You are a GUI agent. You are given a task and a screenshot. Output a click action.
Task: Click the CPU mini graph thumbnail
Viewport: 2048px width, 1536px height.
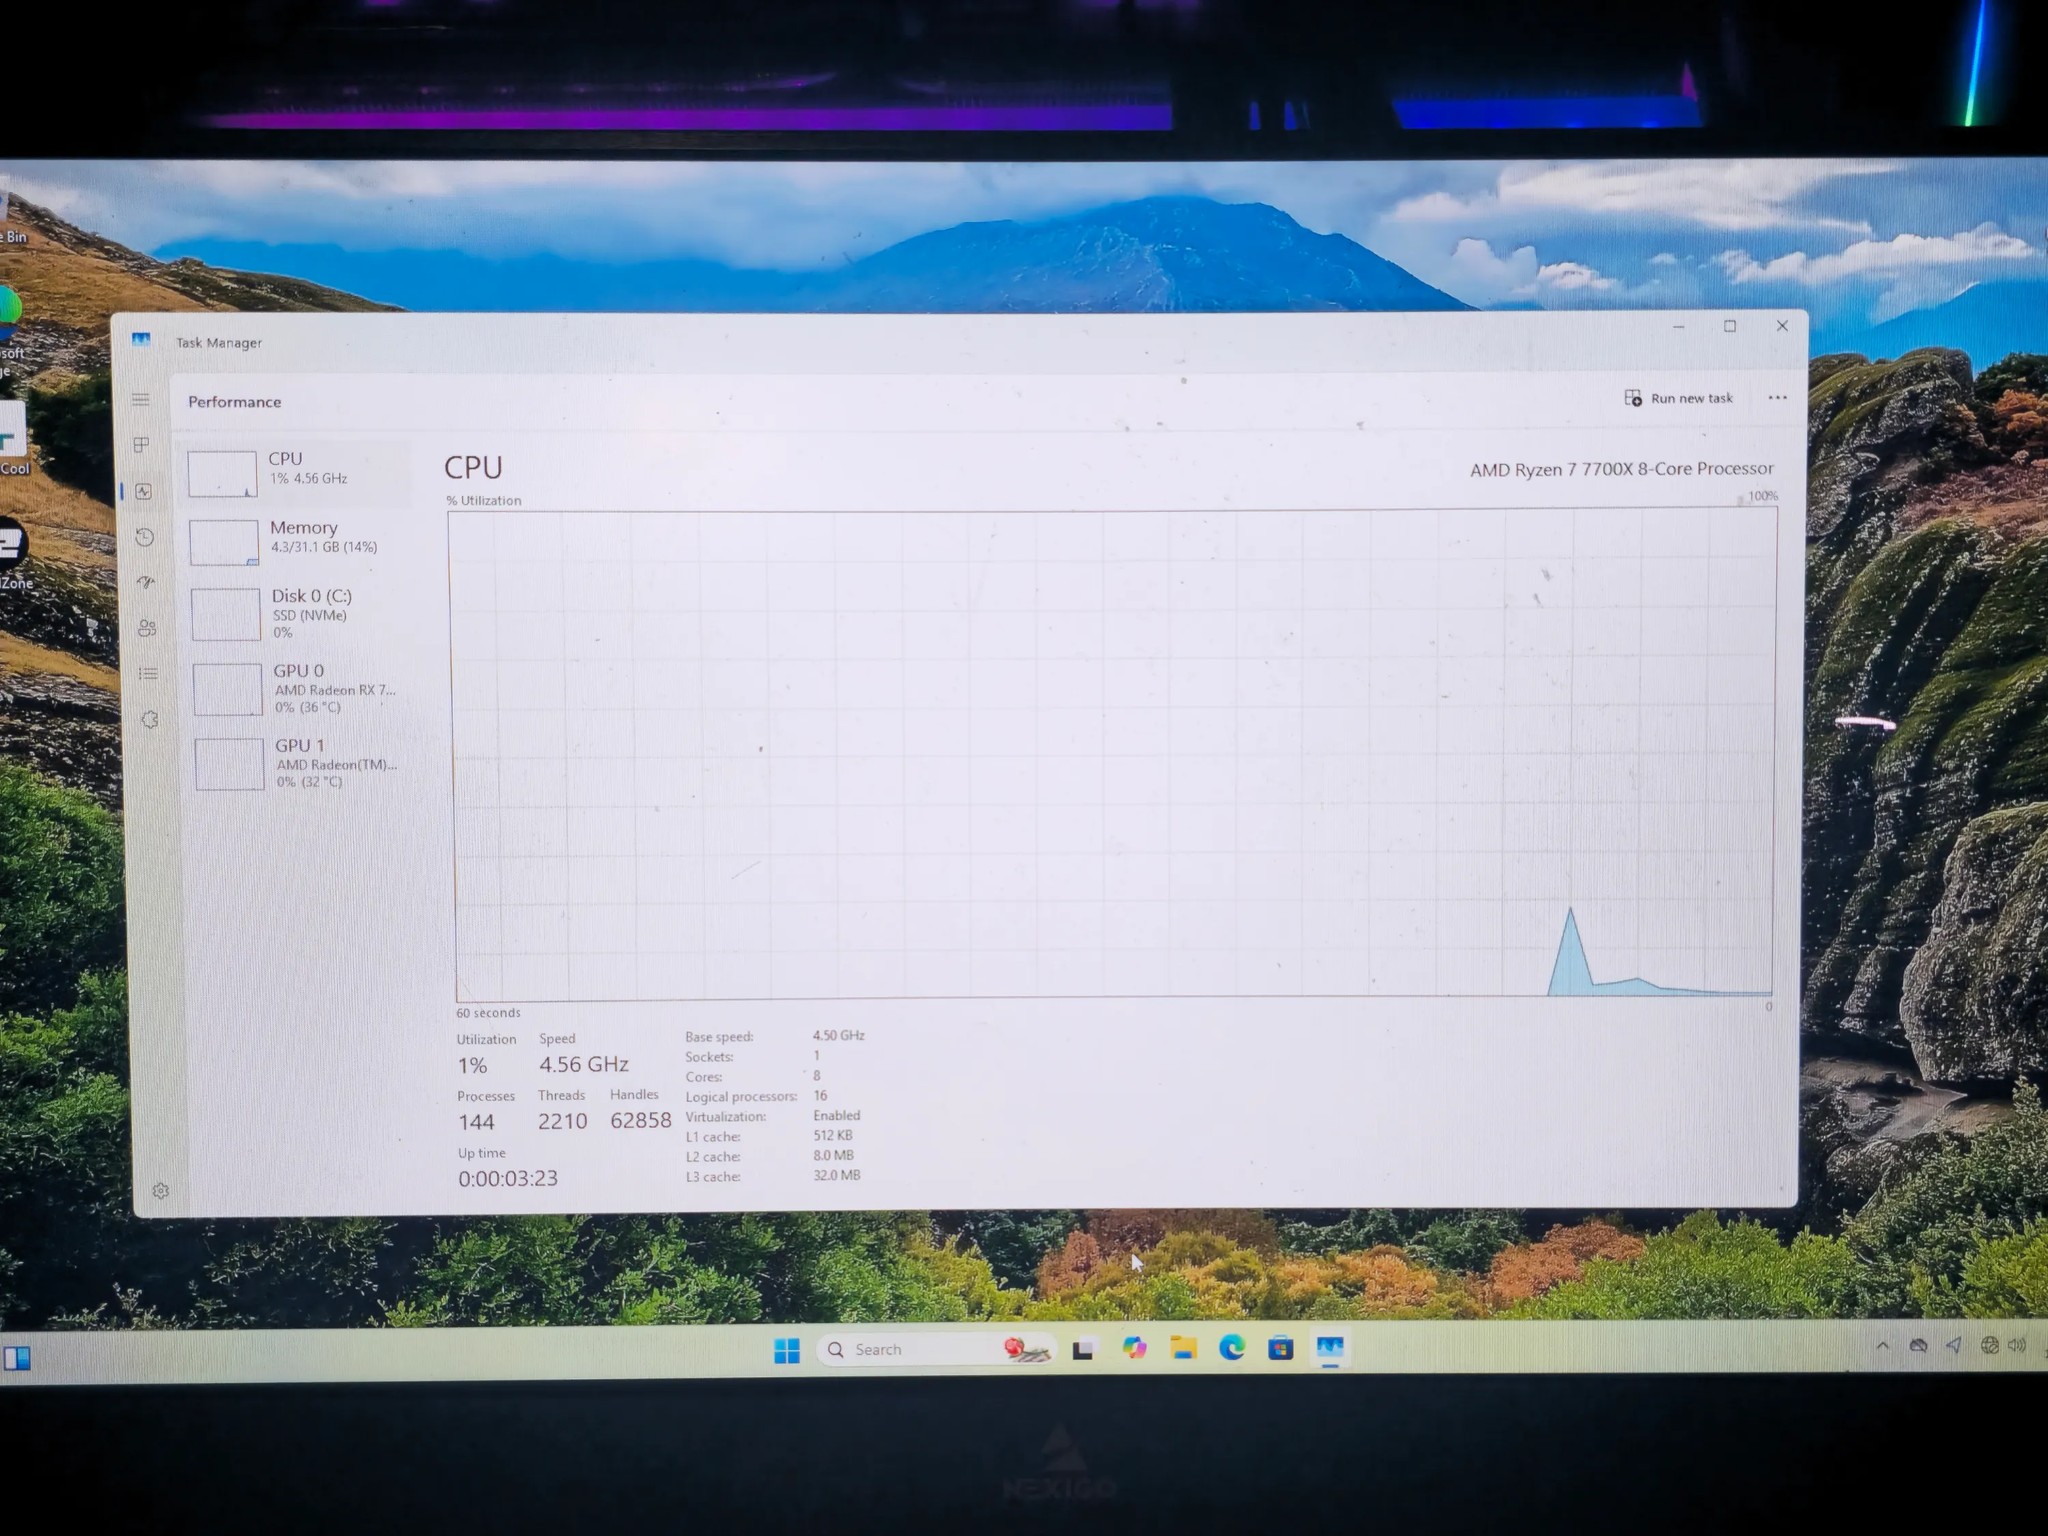click(222, 474)
